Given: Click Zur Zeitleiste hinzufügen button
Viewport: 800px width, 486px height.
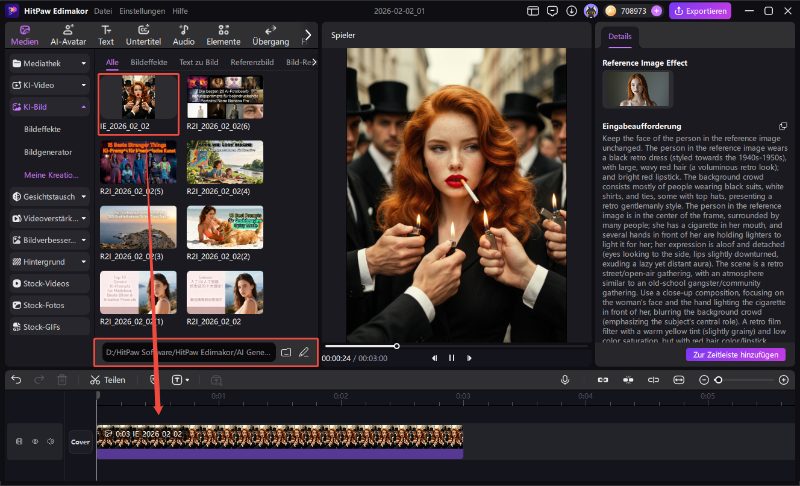Looking at the screenshot, I should click(x=738, y=355).
